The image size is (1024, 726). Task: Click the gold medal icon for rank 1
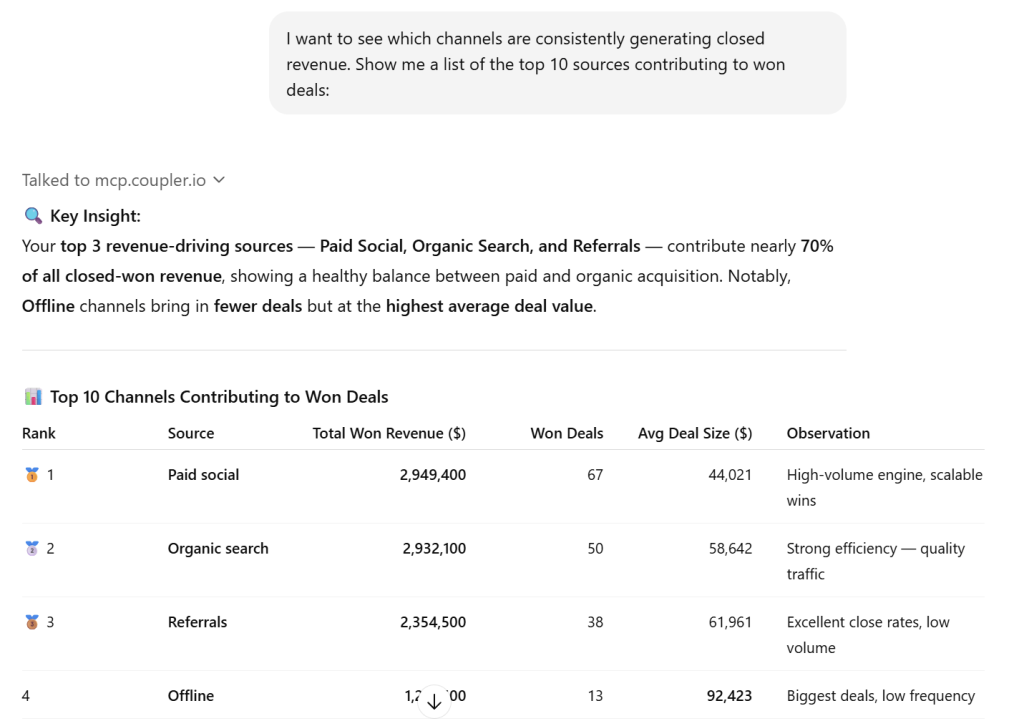[31, 475]
